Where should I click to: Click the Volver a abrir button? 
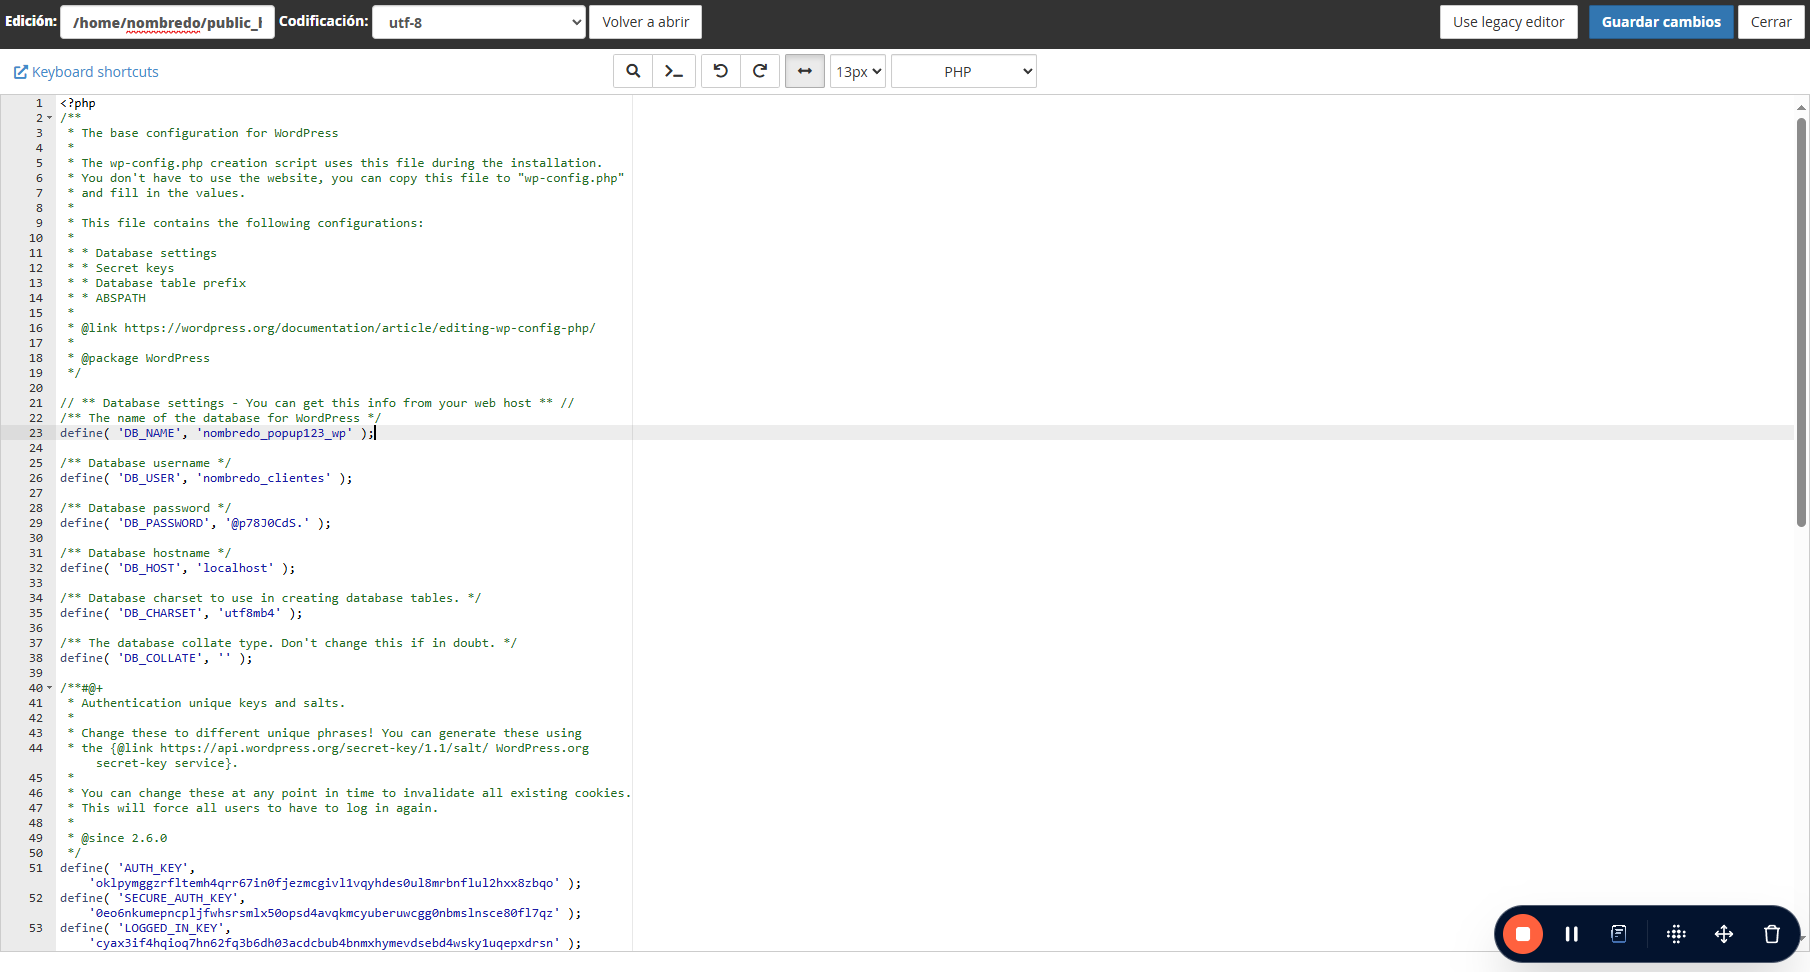coord(646,22)
